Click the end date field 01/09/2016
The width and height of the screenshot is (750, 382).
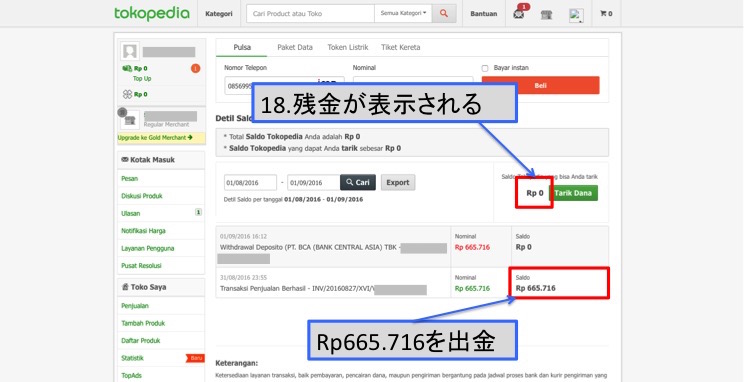(x=313, y=183)
